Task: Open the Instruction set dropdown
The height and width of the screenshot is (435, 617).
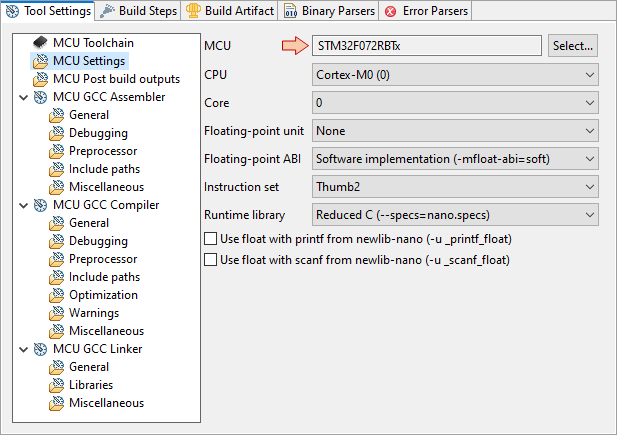Action: tap(455, 187)
